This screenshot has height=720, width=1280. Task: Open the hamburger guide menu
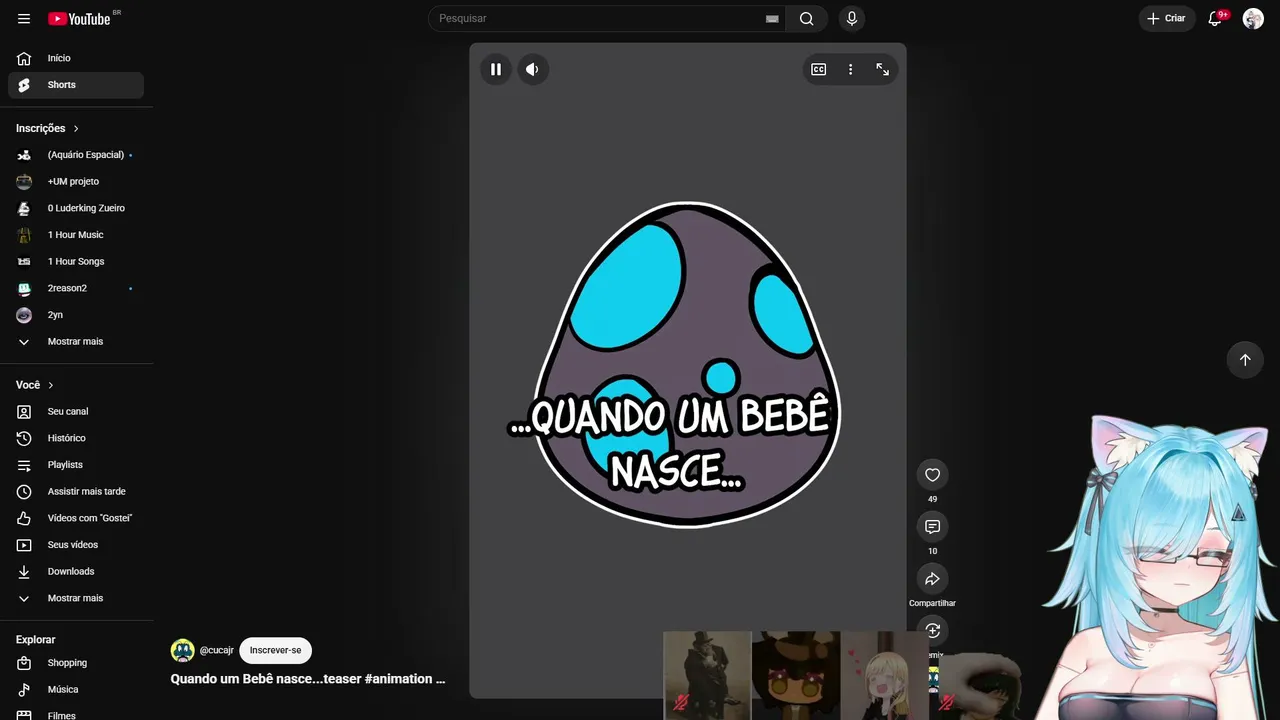[24, 19]
